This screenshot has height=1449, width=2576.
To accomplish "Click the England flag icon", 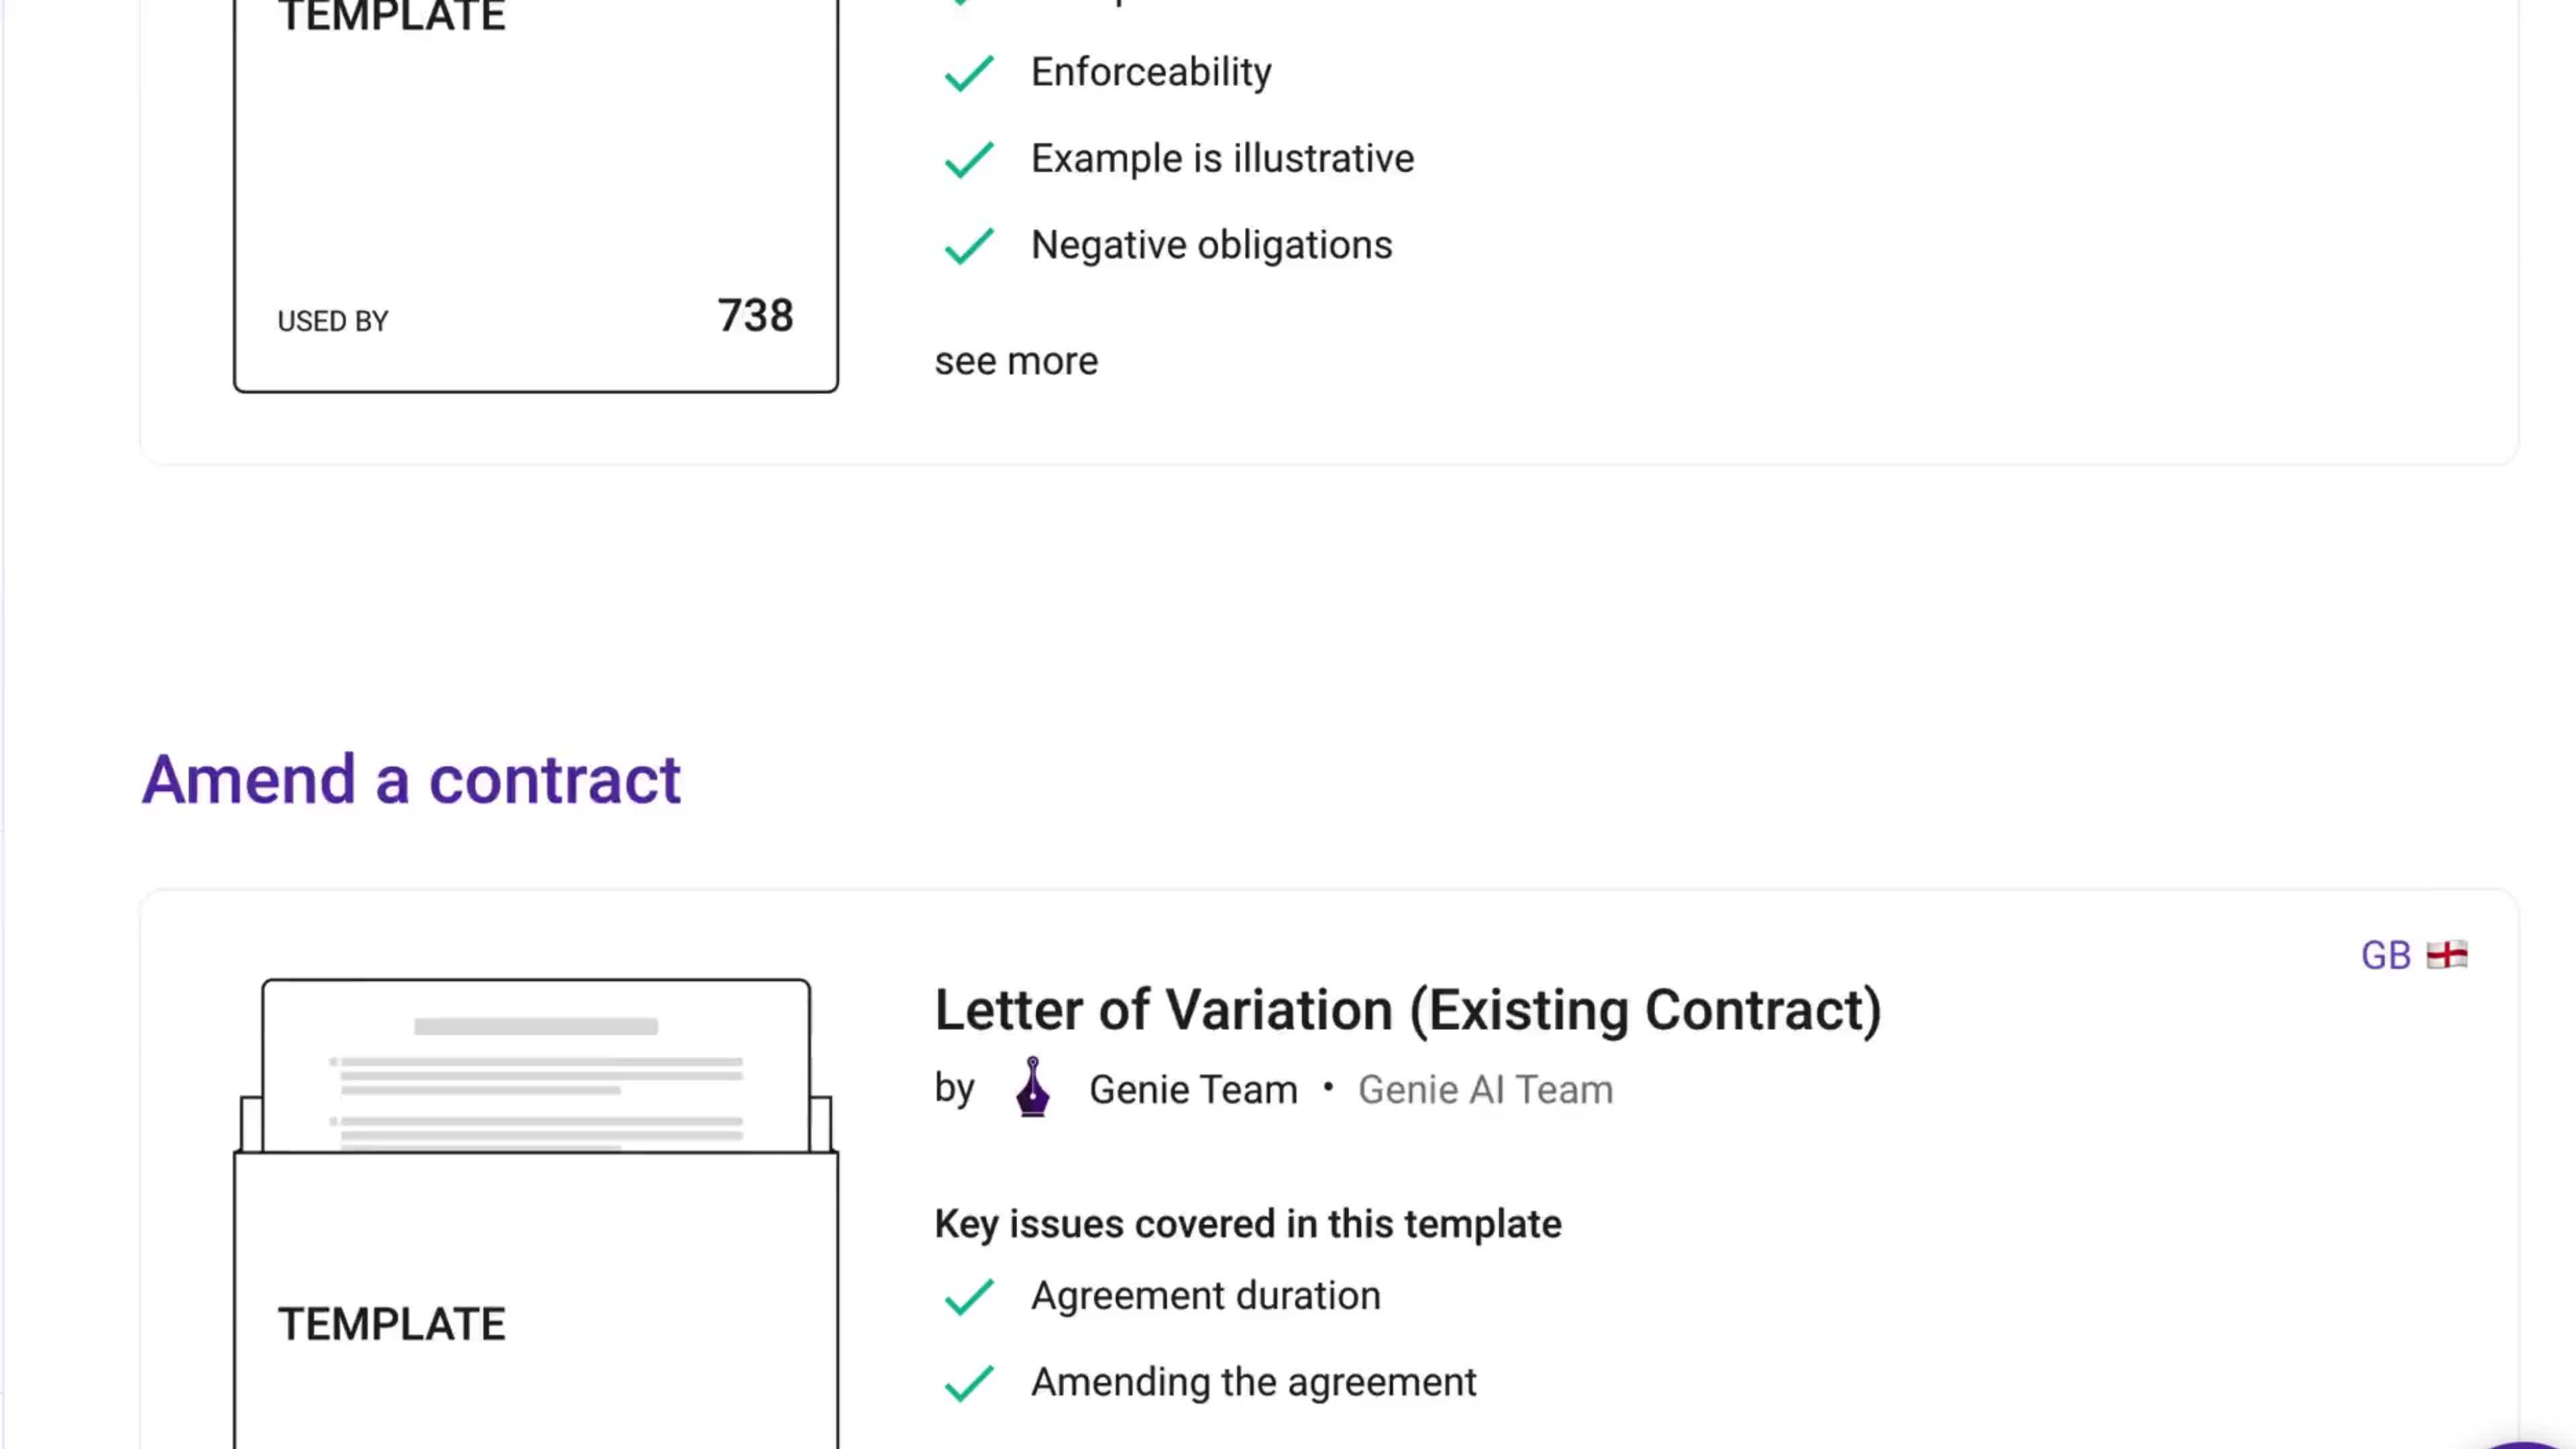I will coord(2447,955).
